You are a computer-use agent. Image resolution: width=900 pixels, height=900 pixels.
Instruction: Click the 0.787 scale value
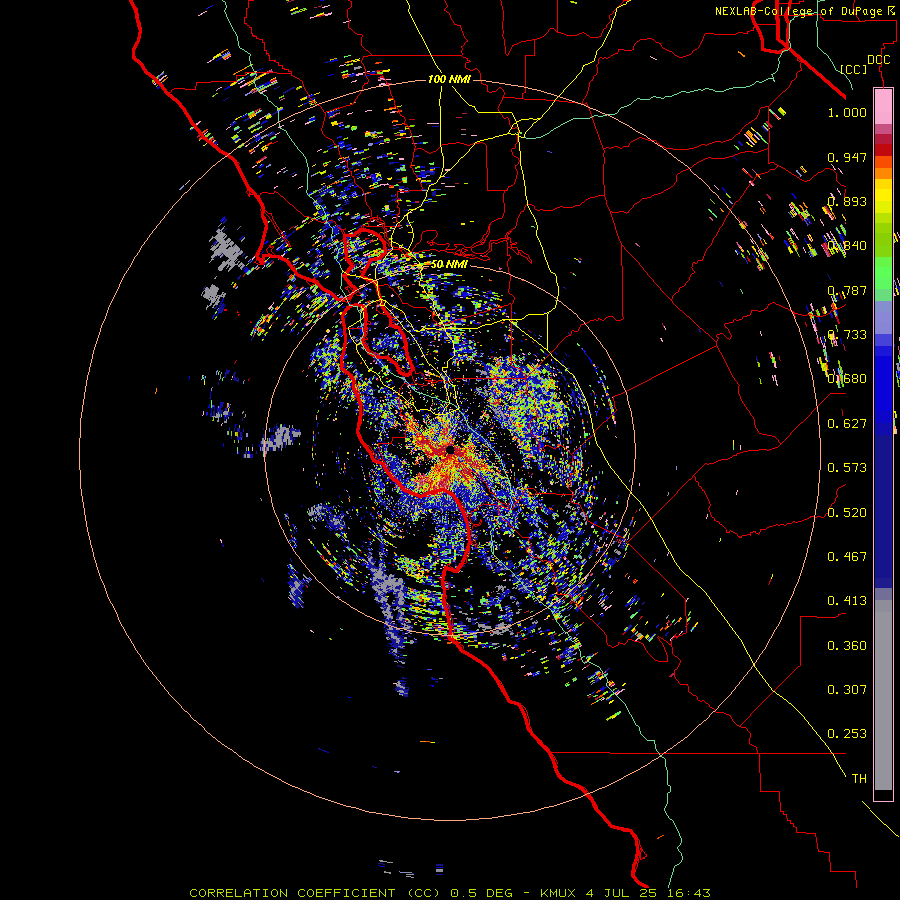coord(847,290)
